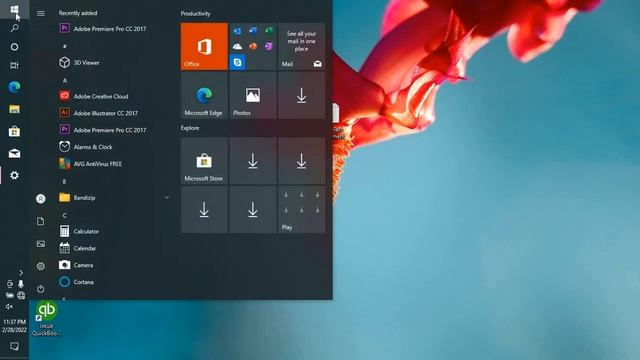Open File Explorer from the taskbar
The height and width of the screenshot is (360, 640).
pos(14,109)
